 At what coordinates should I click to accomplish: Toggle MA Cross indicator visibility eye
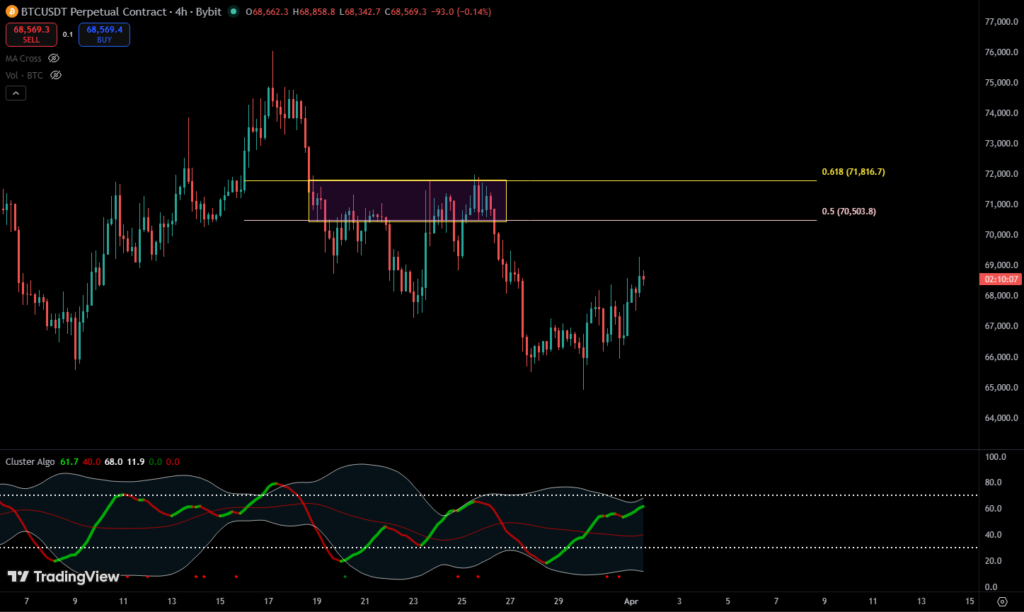point(54,58)
